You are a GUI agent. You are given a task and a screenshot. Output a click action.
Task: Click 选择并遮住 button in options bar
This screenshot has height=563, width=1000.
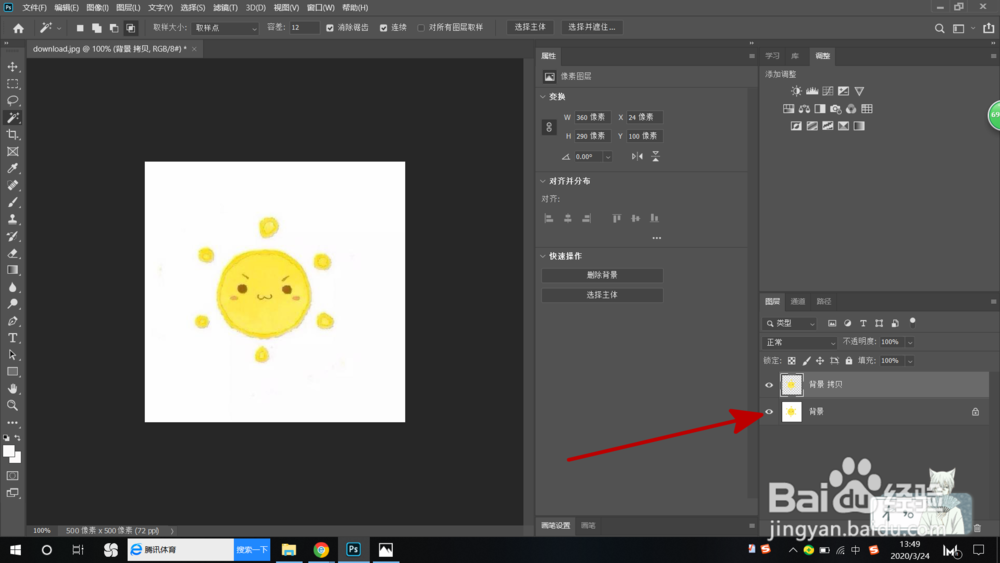[592, 27]
